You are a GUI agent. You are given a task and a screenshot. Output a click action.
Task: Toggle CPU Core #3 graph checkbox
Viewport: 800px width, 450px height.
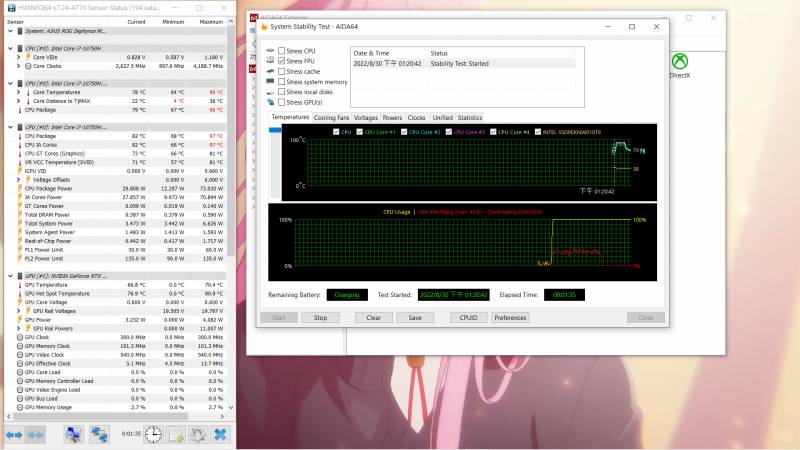tap(448, 132)
